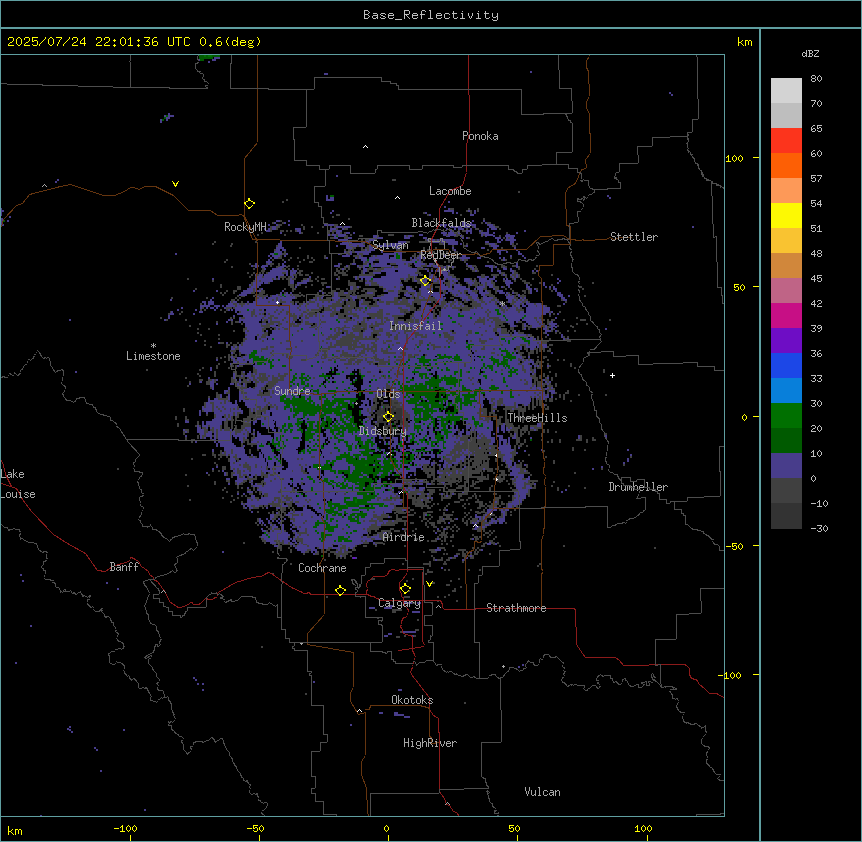
Task: Click the Innisfail city label
Action: point(415,326)
